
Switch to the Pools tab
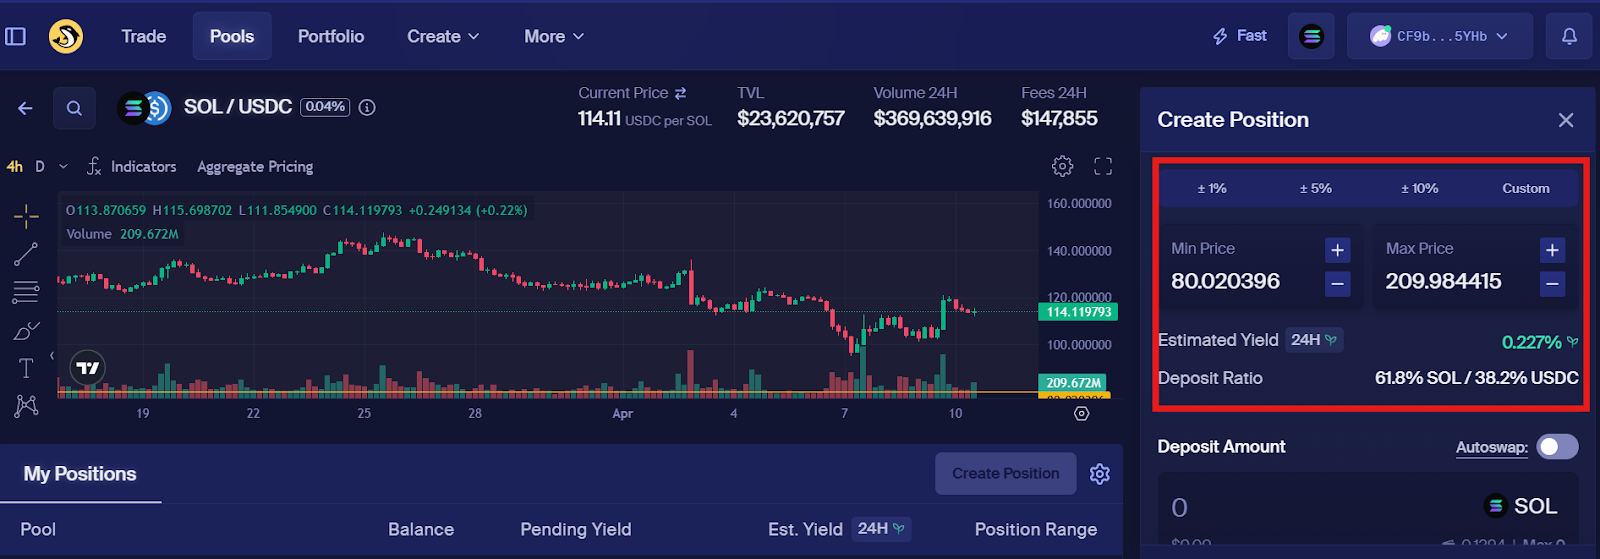point(232,36)
